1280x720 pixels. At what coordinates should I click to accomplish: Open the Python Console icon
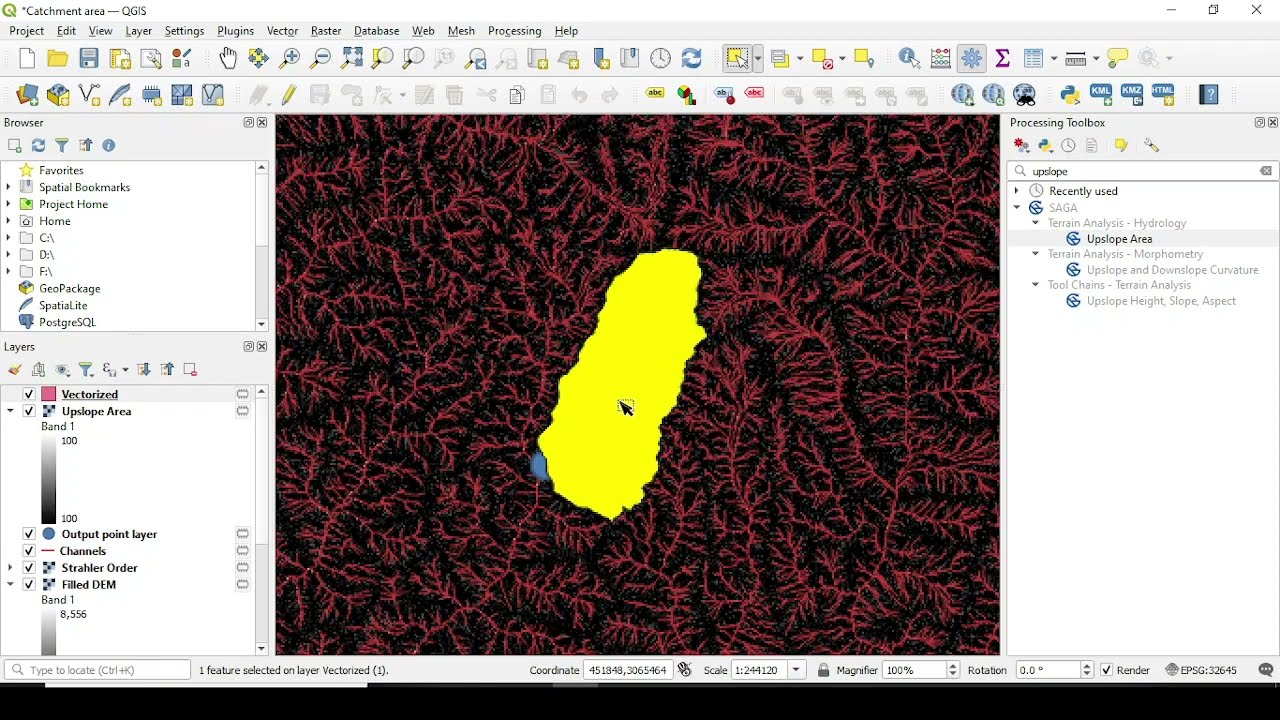[1071, 95]
